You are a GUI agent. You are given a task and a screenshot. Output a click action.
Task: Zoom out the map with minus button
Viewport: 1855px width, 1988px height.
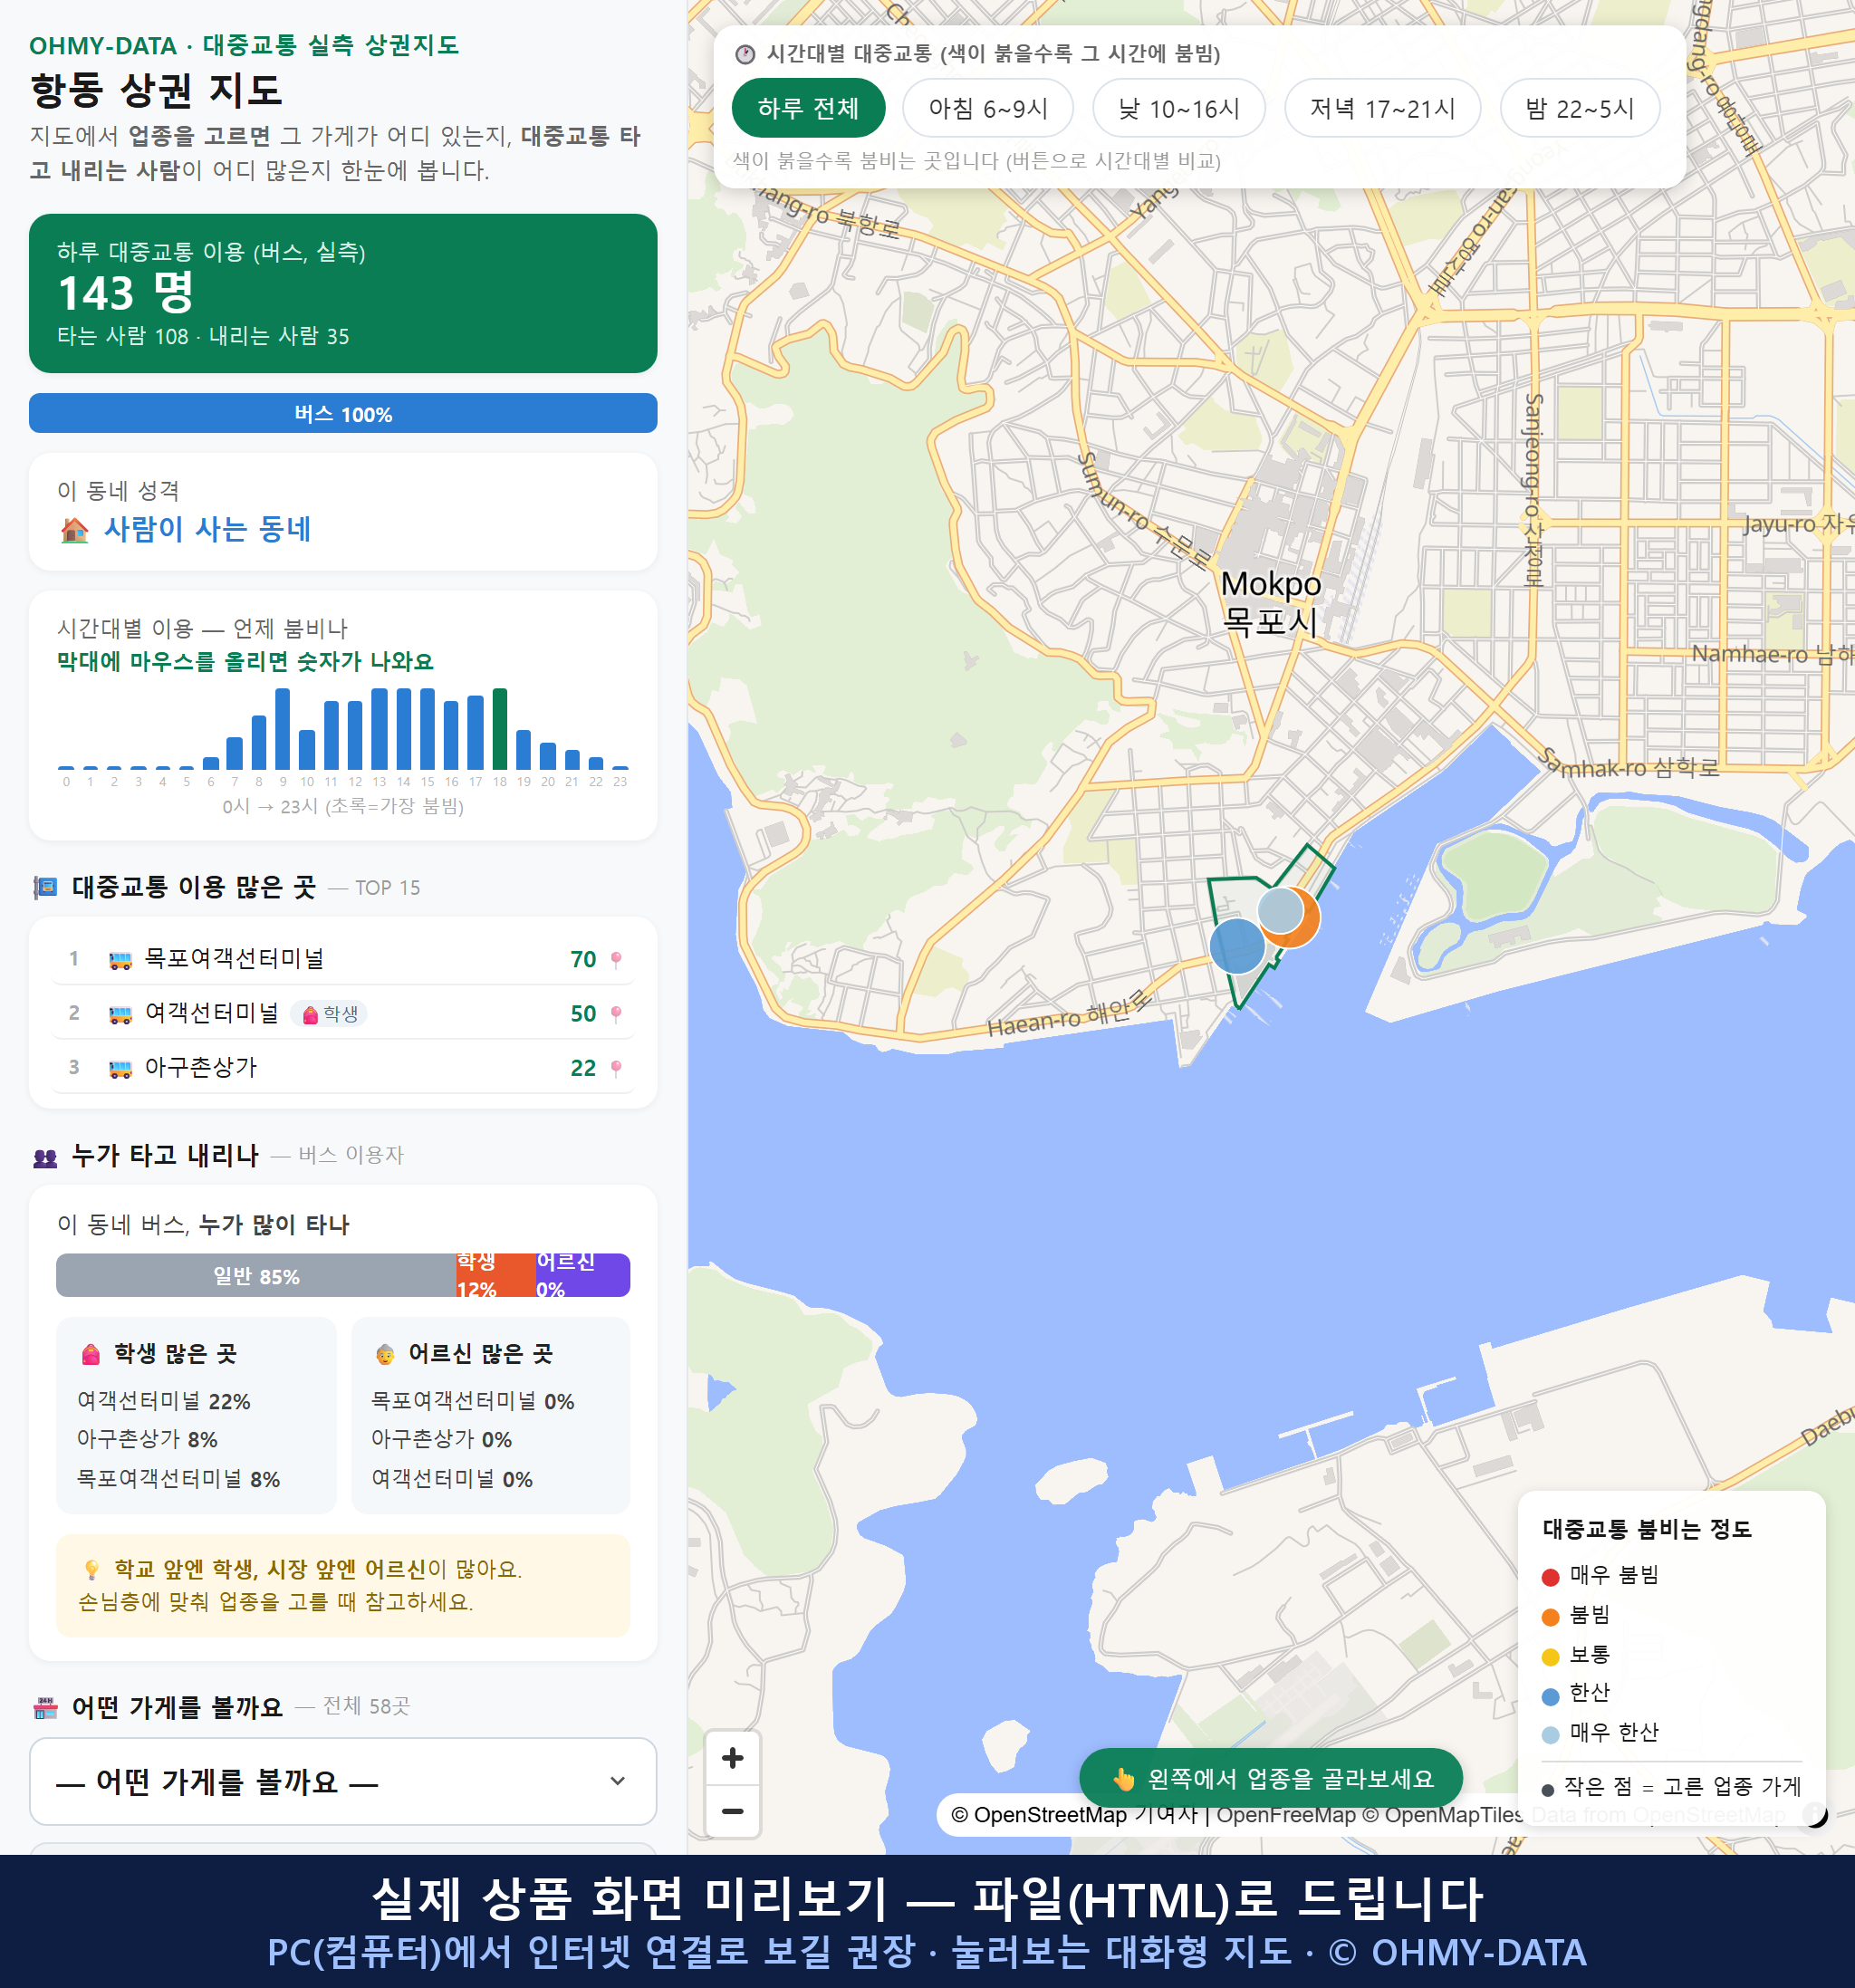point(733,1811)
